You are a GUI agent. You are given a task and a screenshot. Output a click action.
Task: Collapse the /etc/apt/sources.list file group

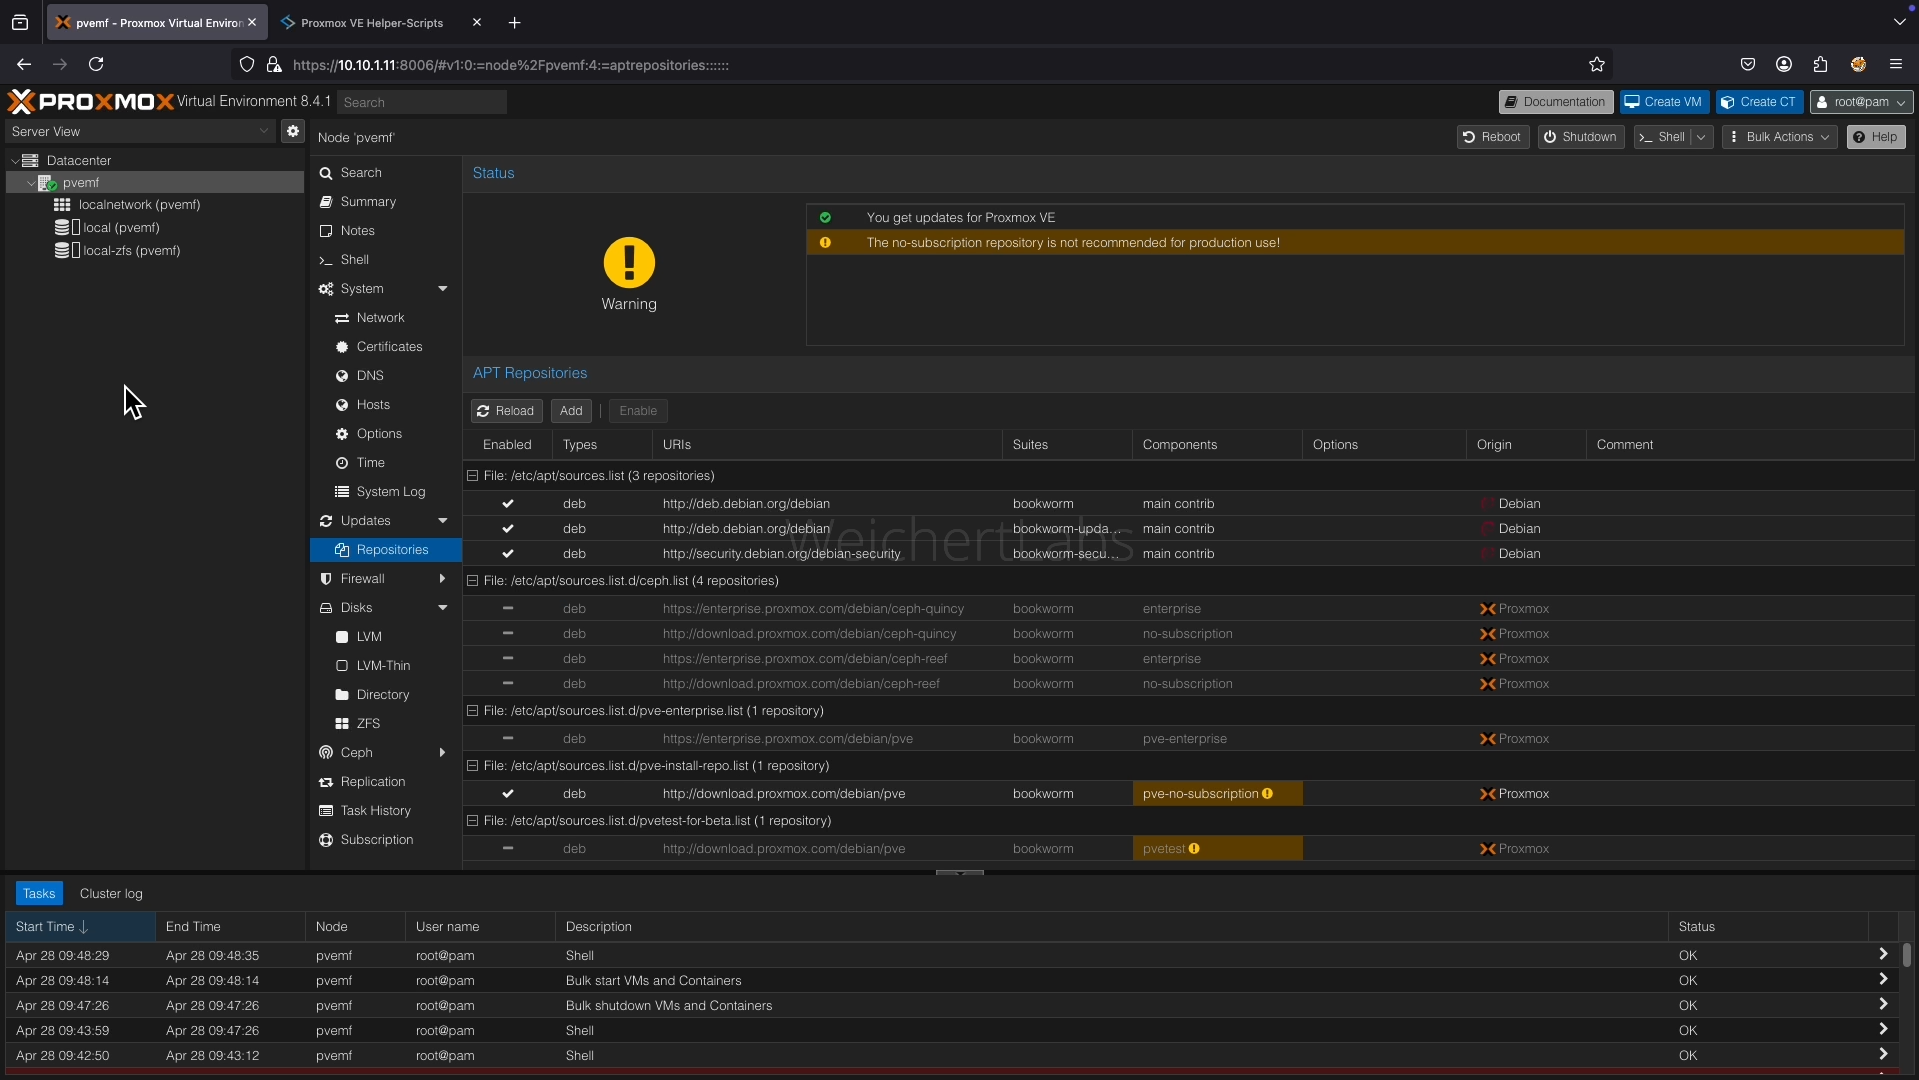pos(473,476)
